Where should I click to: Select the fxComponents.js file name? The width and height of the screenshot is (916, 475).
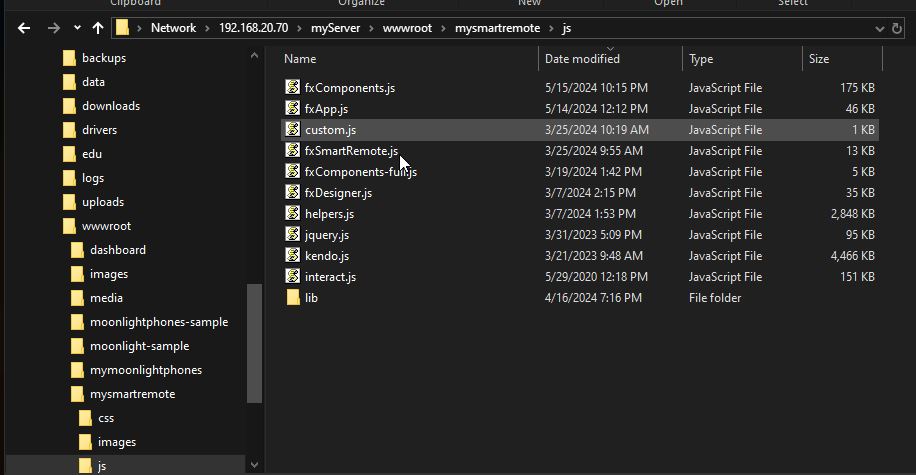pyautogui.click(x=350, y=88)
